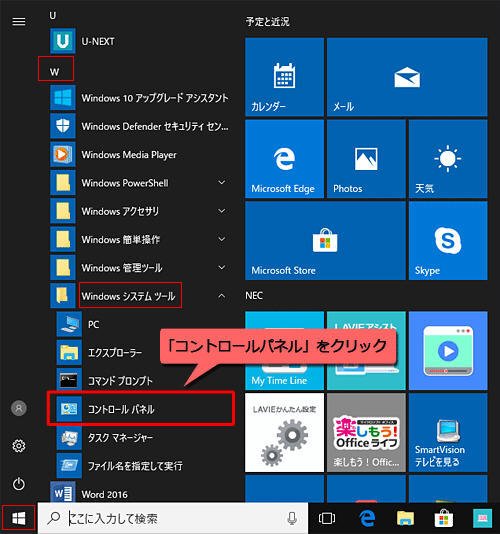Launch タスク マネージャー icon
The width and height of the screenshot is (500, 534).
coord(69,437)
